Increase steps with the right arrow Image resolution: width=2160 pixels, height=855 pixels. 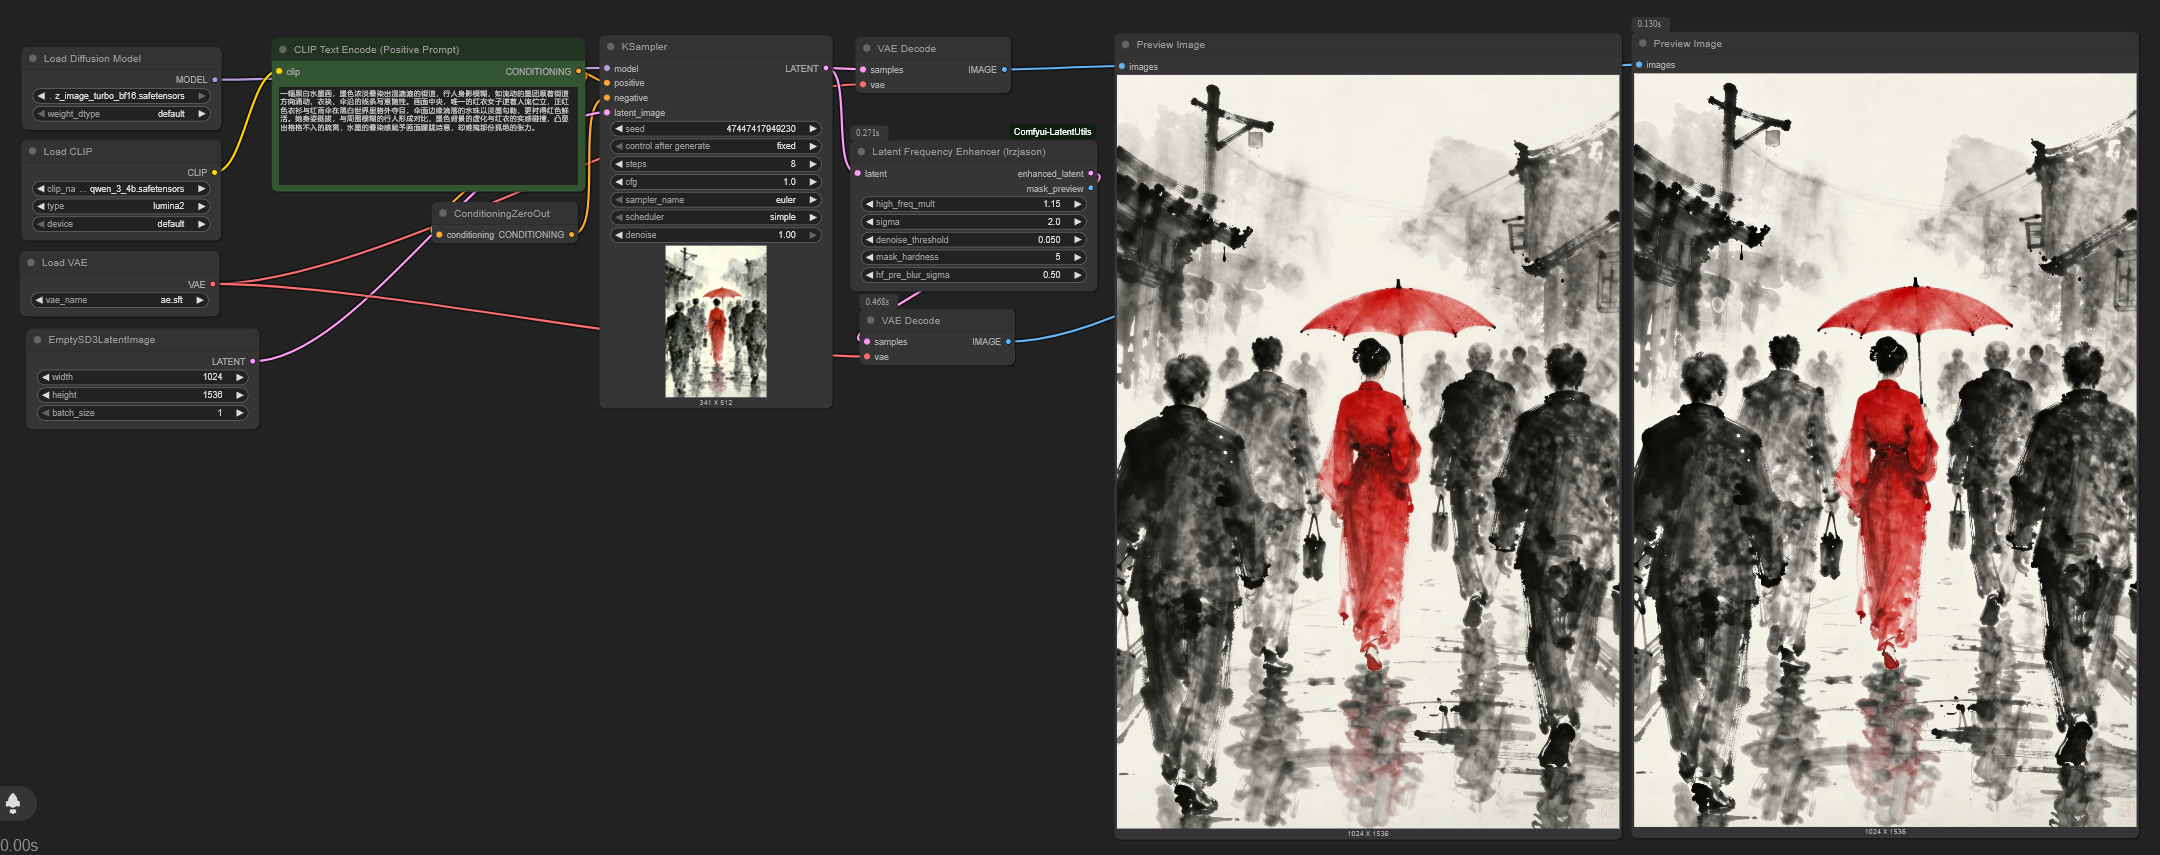tap(813, 164)
